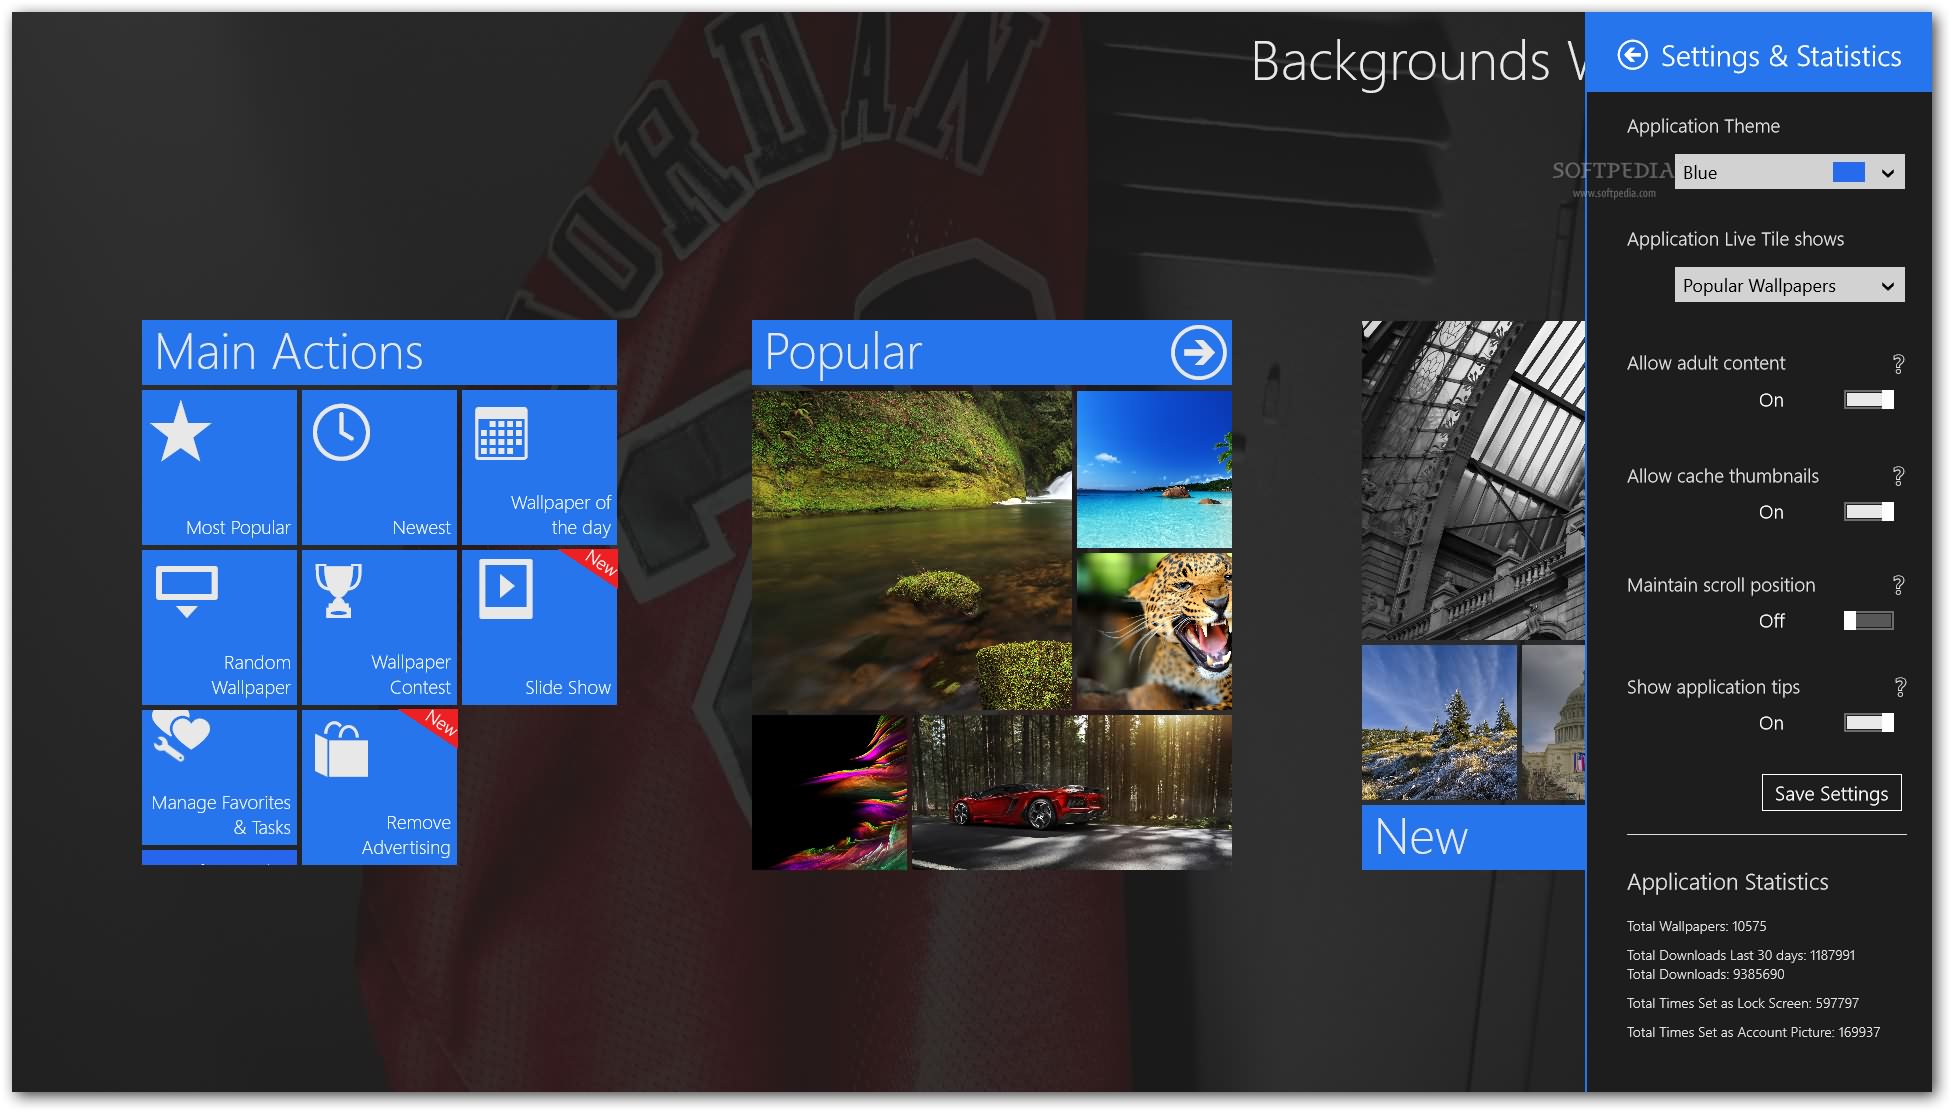The height and width of the screenshot is (1112, 1952).
Task: Click the blue theme color swatch
Action: (x=1848, y=172)
